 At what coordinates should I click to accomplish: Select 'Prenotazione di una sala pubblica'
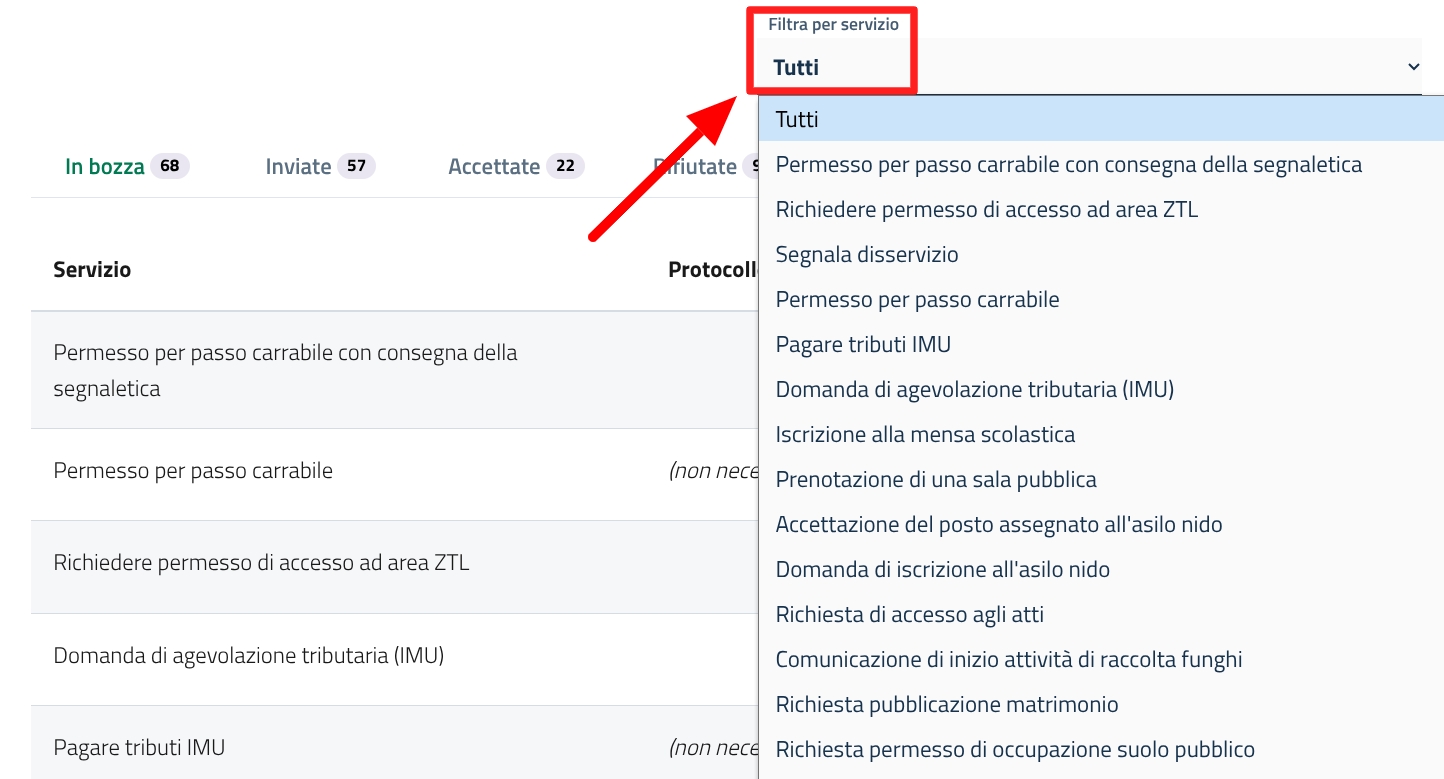click(936, 480)
